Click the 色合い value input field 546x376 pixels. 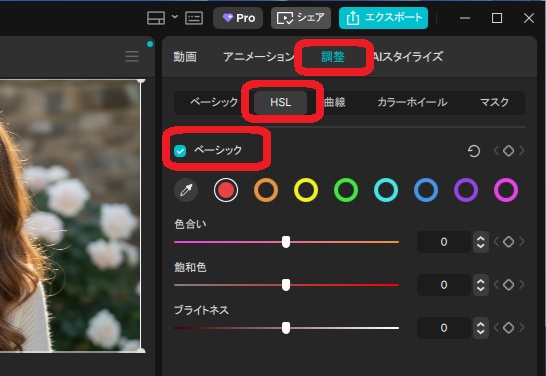[x=444, y=242]
